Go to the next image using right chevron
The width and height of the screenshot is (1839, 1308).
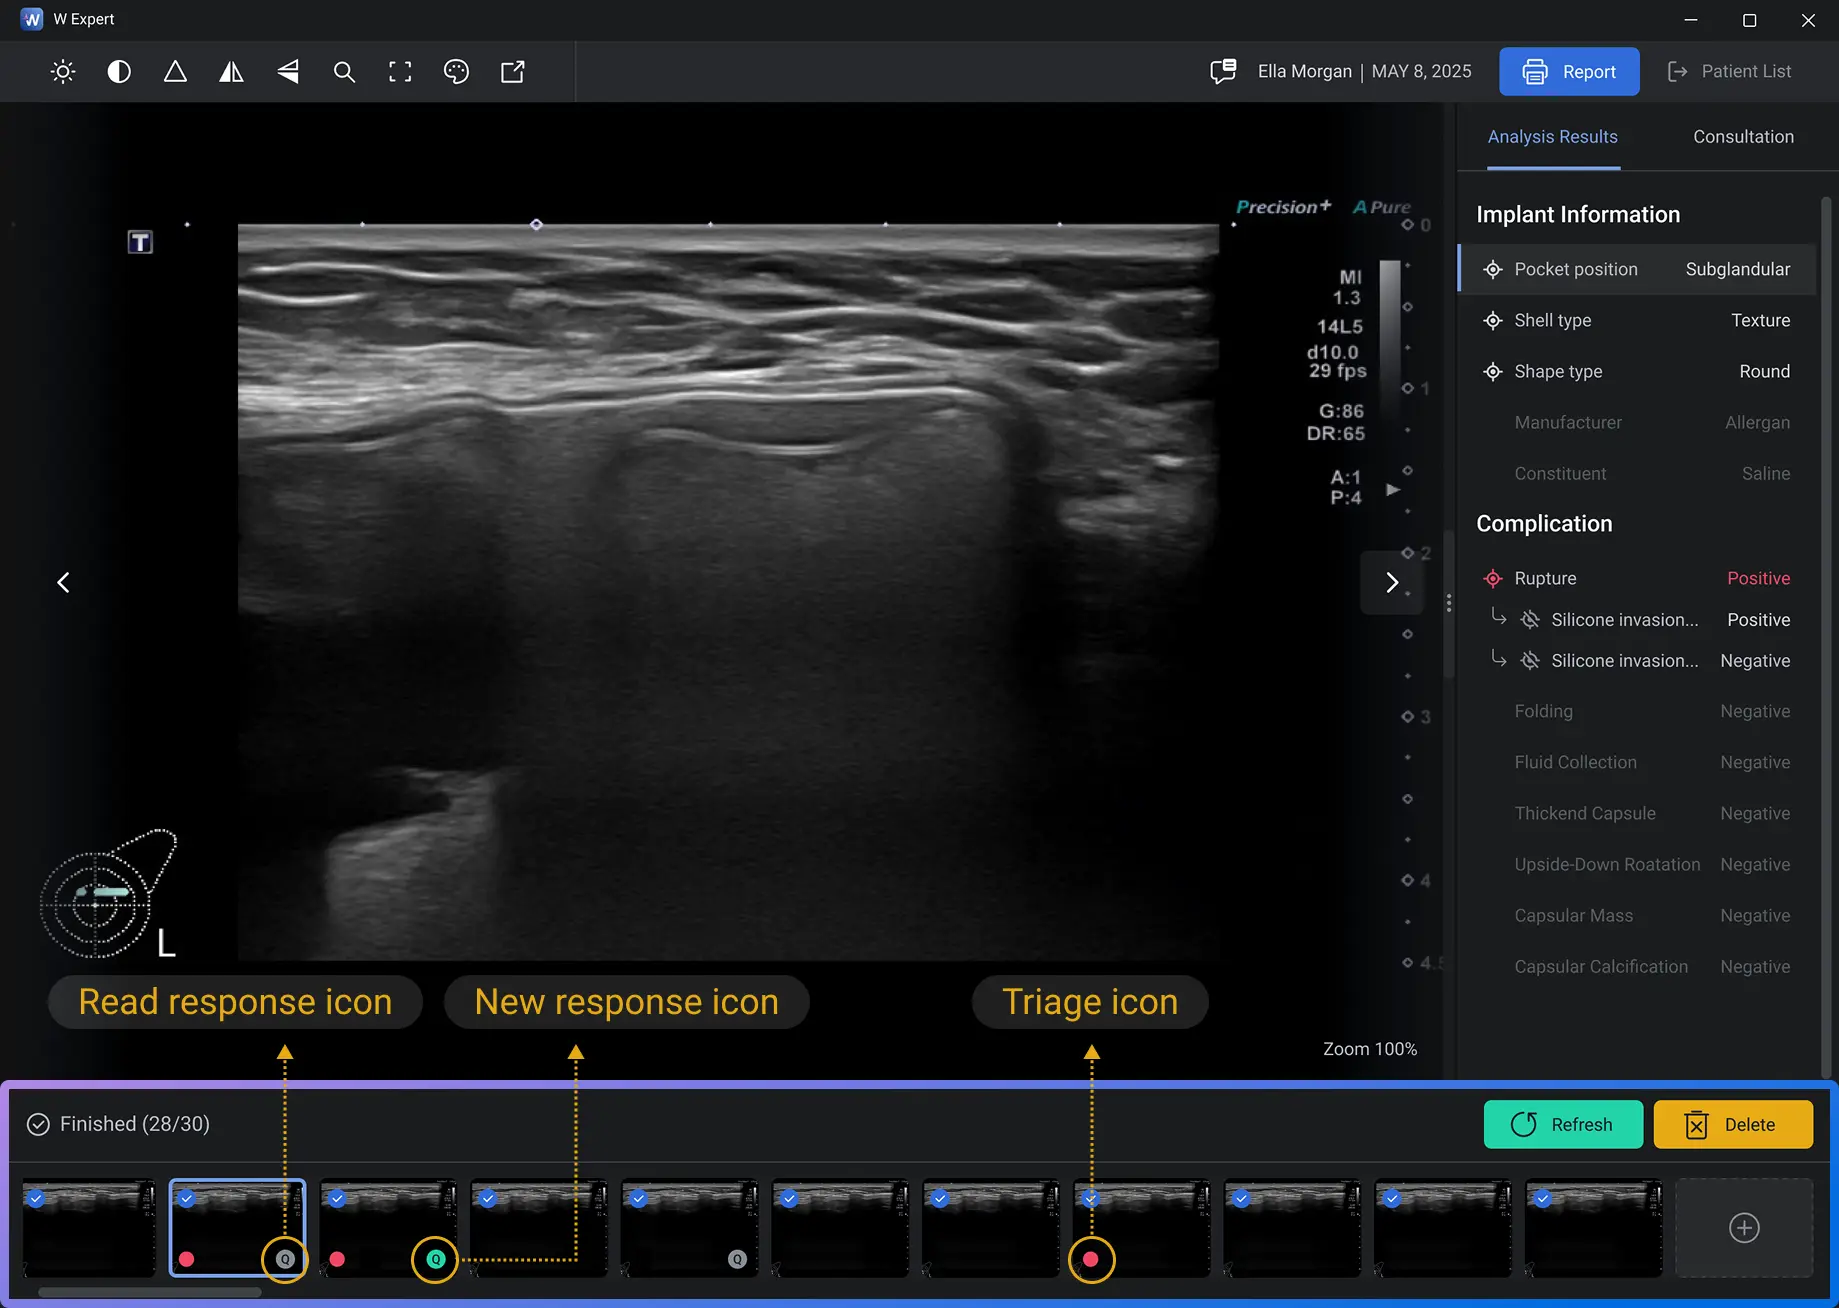[x=1391, y=582]
